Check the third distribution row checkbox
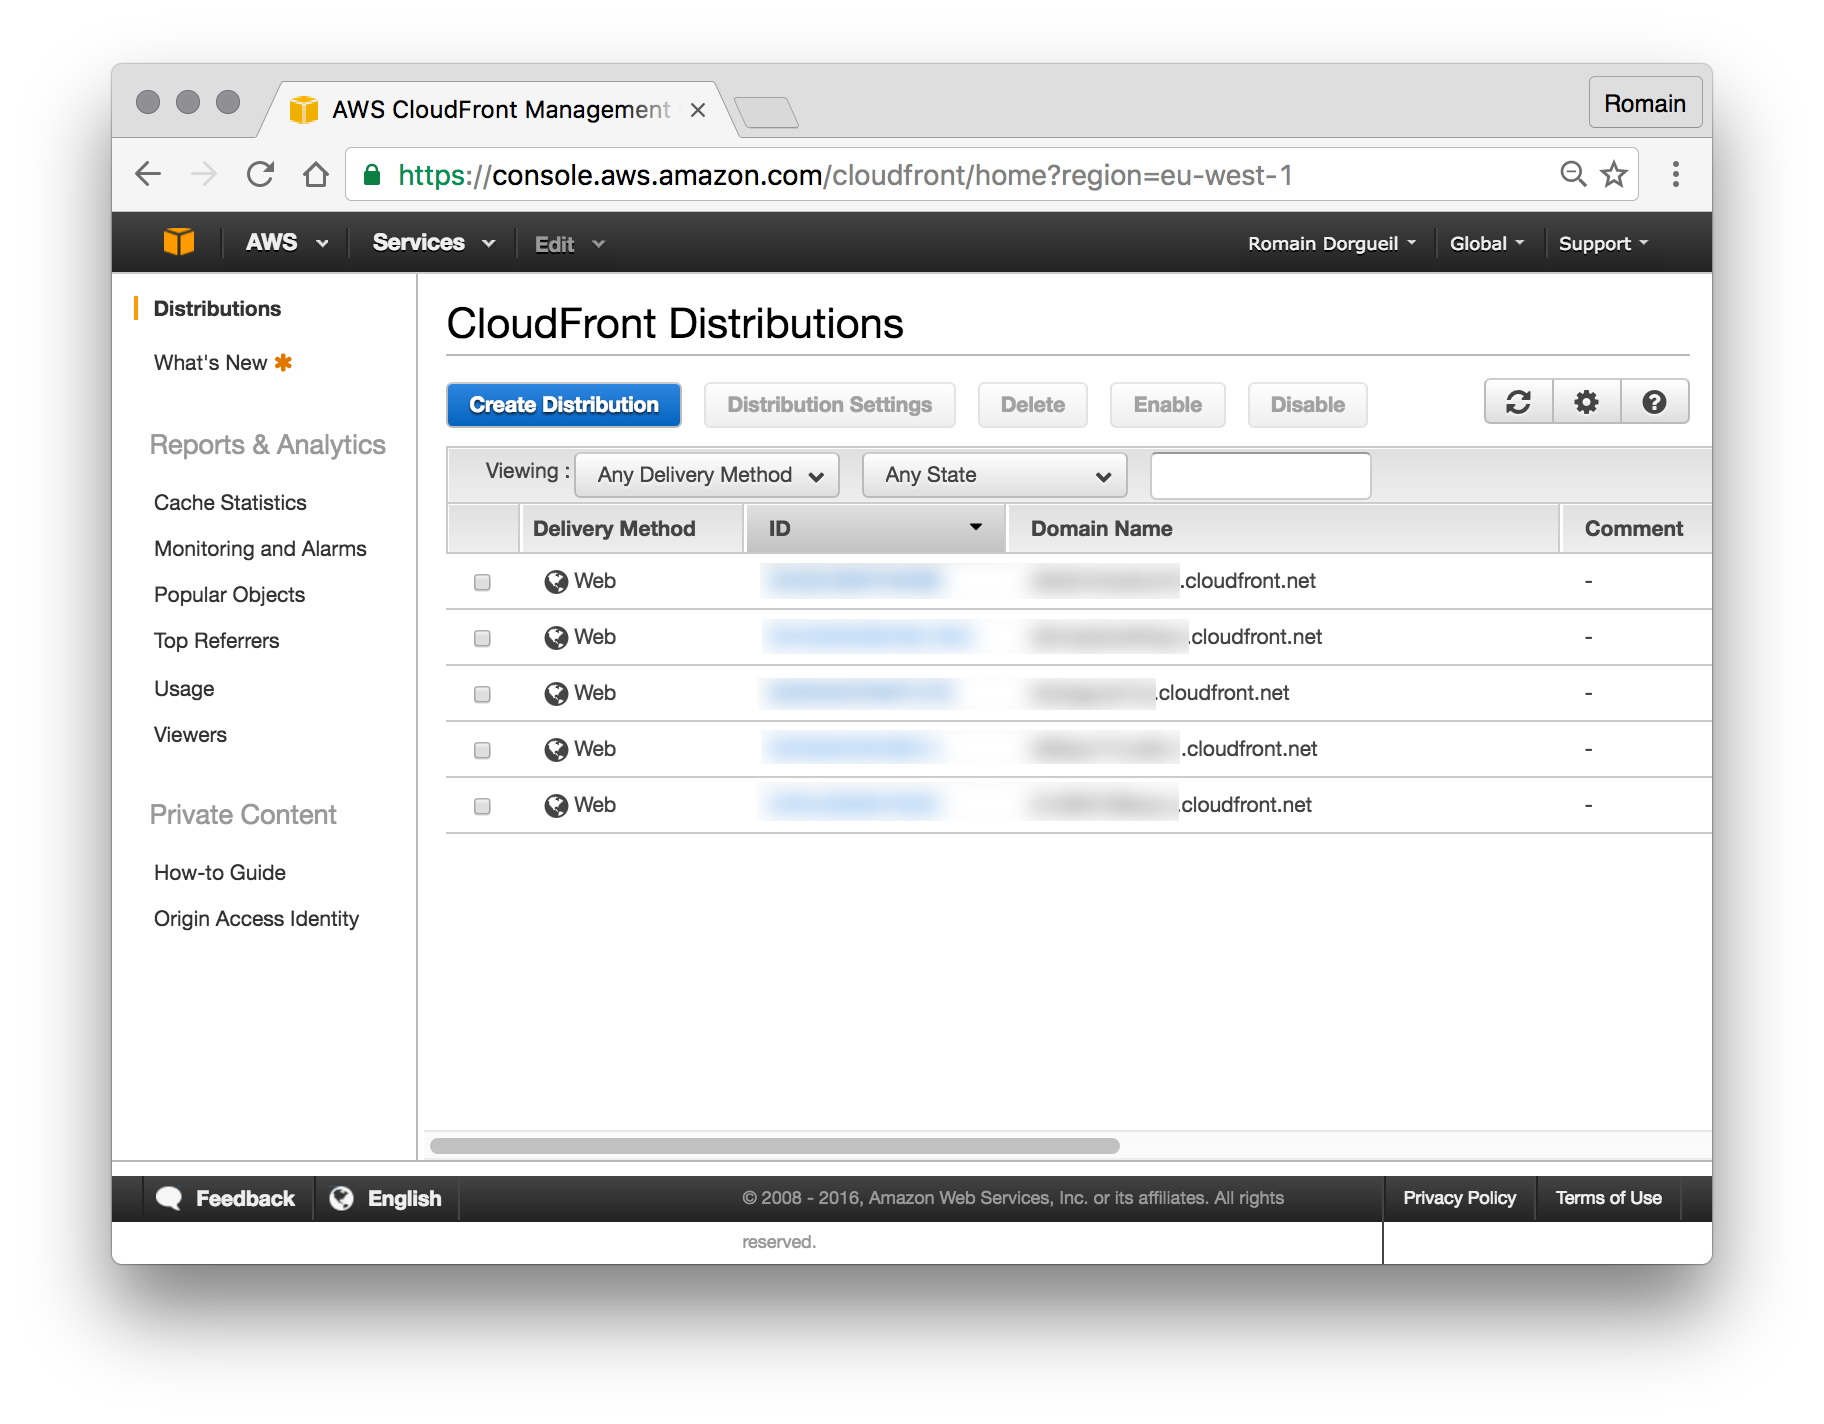This screenshot has height=1424, width=1824. point(482,694)
